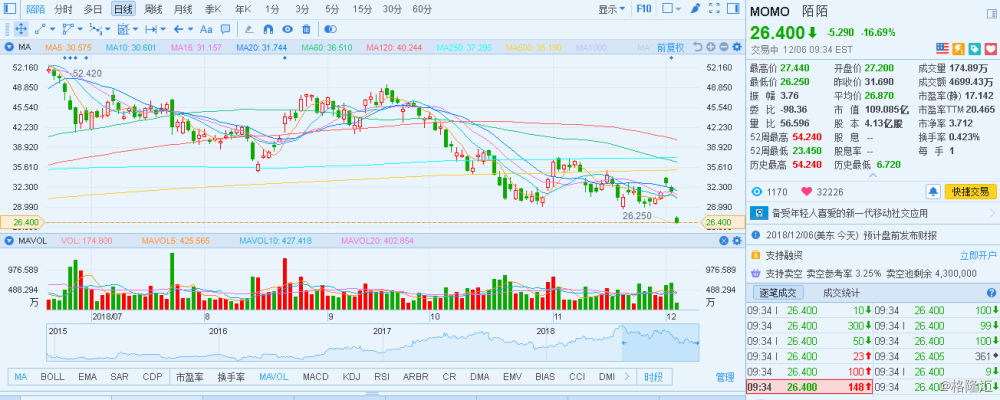
Task: Click the orange lightning icon
Action: tap(958, 49)
